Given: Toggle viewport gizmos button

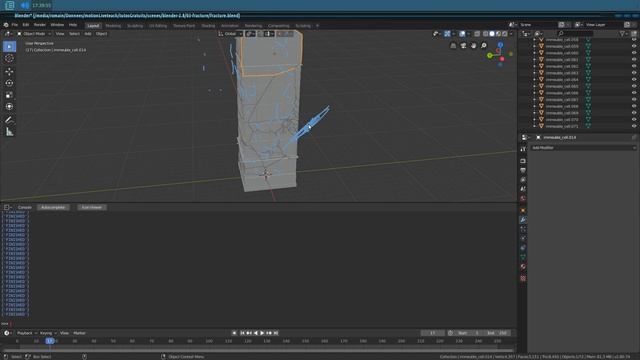Looking at the screenshot, I should click(x=447, y=34).
